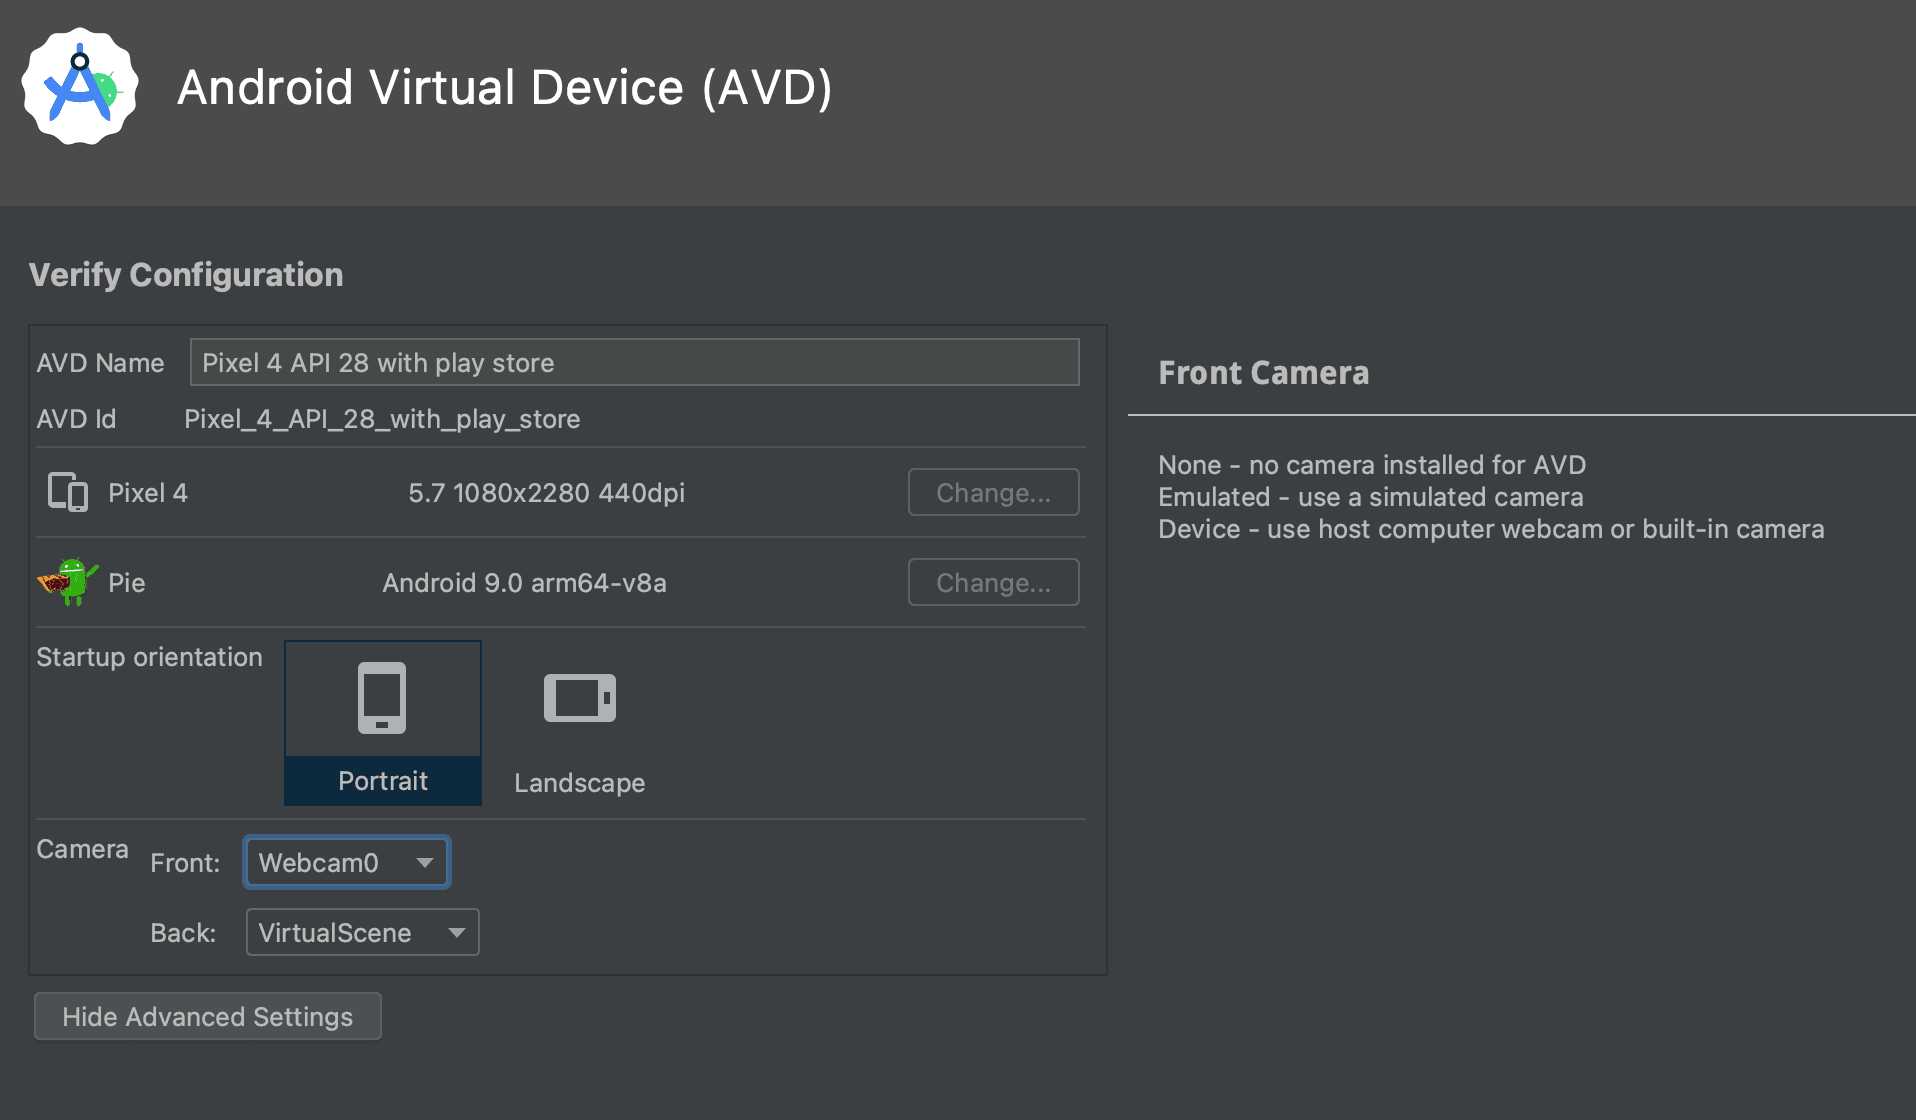Click the AVD Id value text
The width and height of the screenshot is (1916, 1120).
tap(382, 419)
